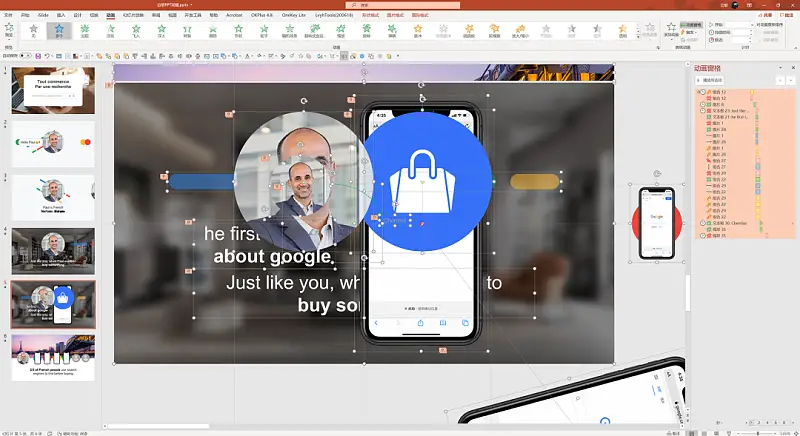Close the Animation Pane with its X button
The height and width of the screenshot is (436, 800).
(793, 68)
